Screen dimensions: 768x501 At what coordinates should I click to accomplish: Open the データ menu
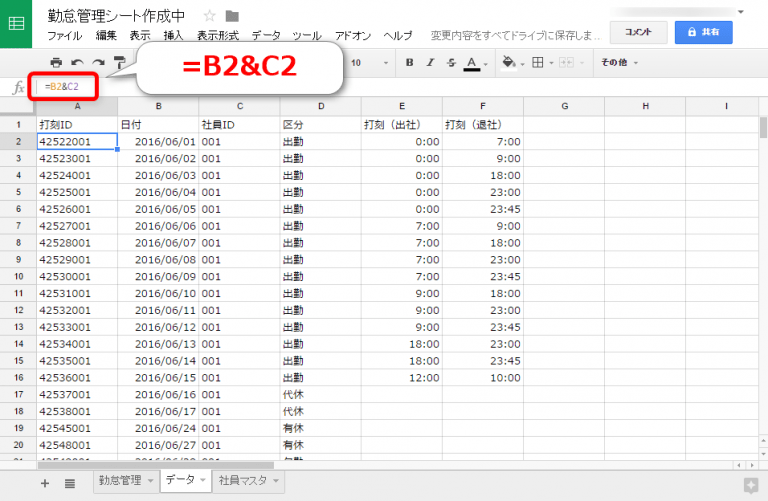(x=266, y=35)
